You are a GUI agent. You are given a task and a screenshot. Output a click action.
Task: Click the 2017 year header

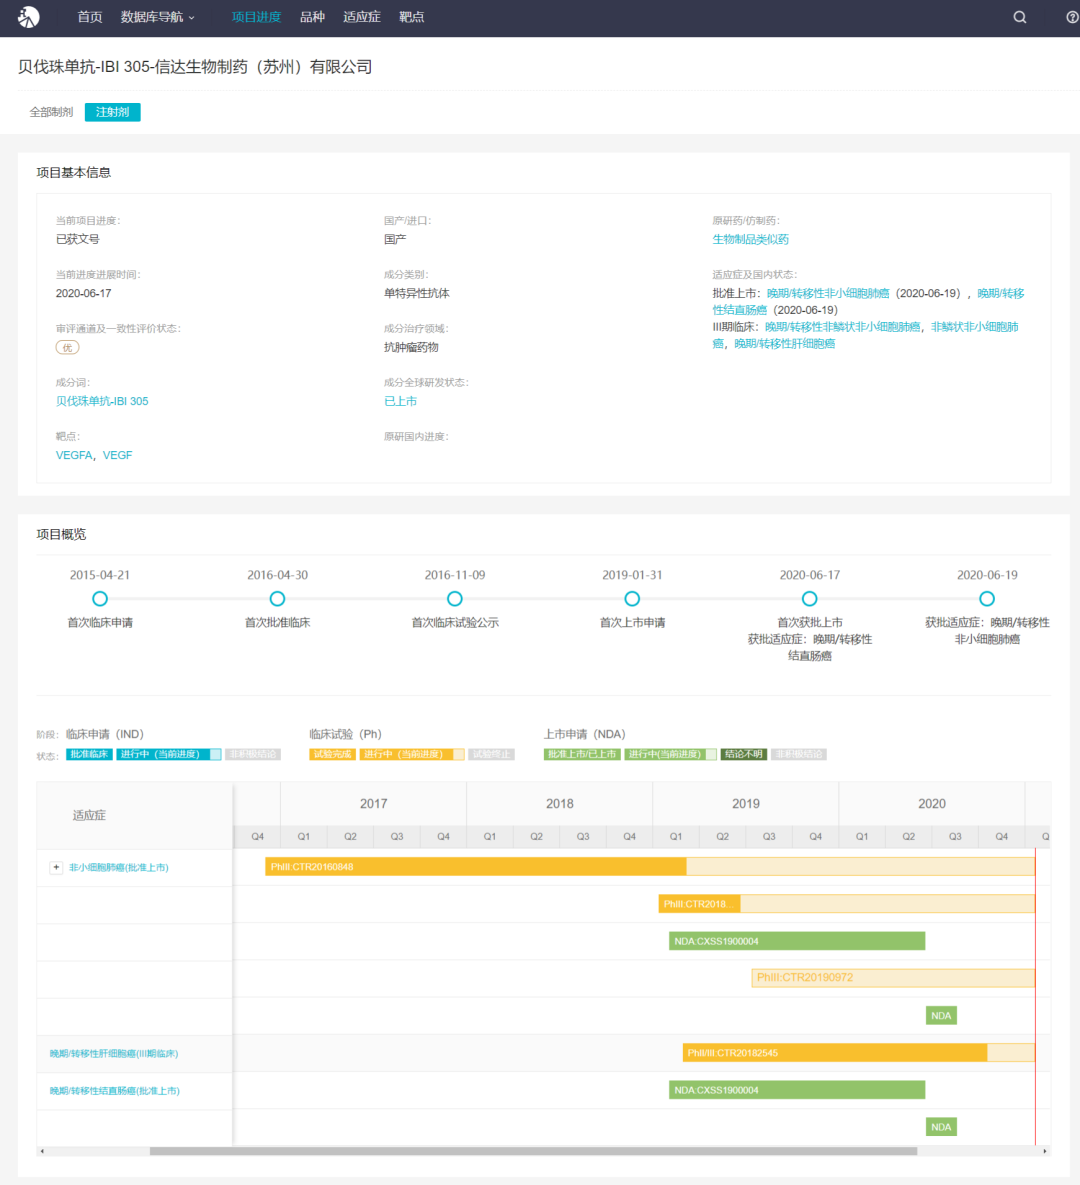click(x=373, y=803)
